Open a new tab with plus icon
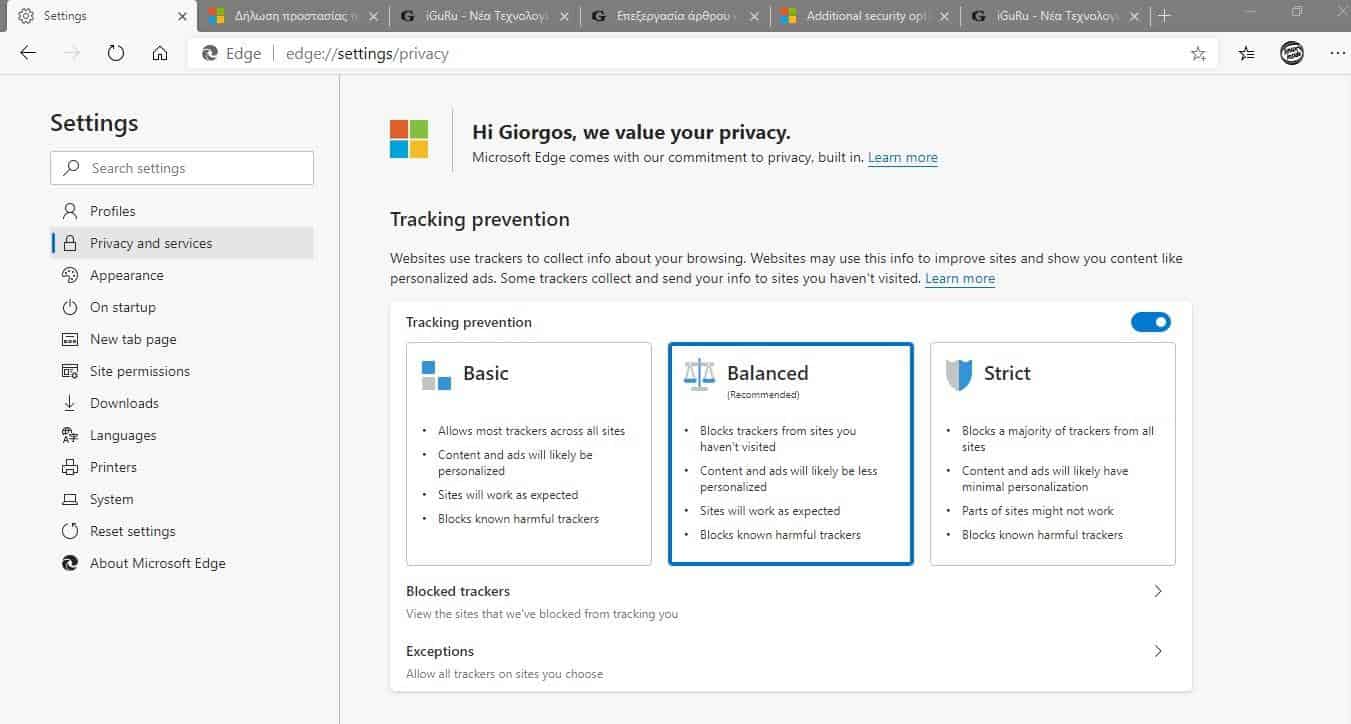Screen dimensions: 1351x724 click(1164, 16)
